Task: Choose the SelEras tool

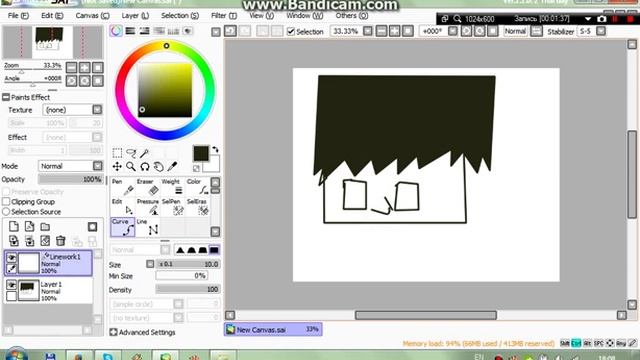Action: click(x=198, y=207)
